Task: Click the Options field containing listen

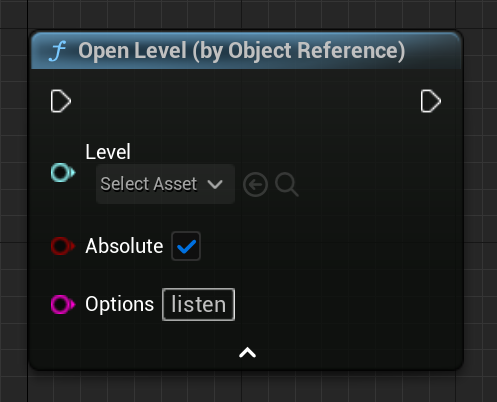Action: coord(199,304)
